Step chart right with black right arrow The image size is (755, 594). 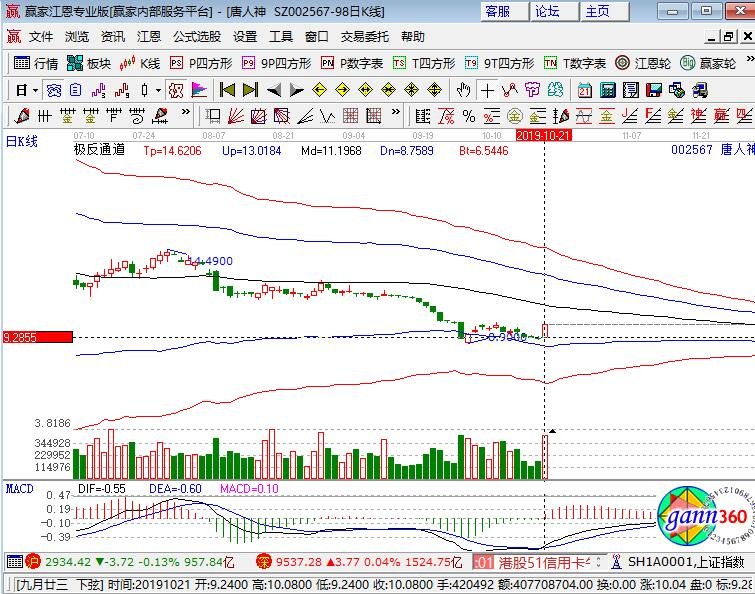(296, 90)
